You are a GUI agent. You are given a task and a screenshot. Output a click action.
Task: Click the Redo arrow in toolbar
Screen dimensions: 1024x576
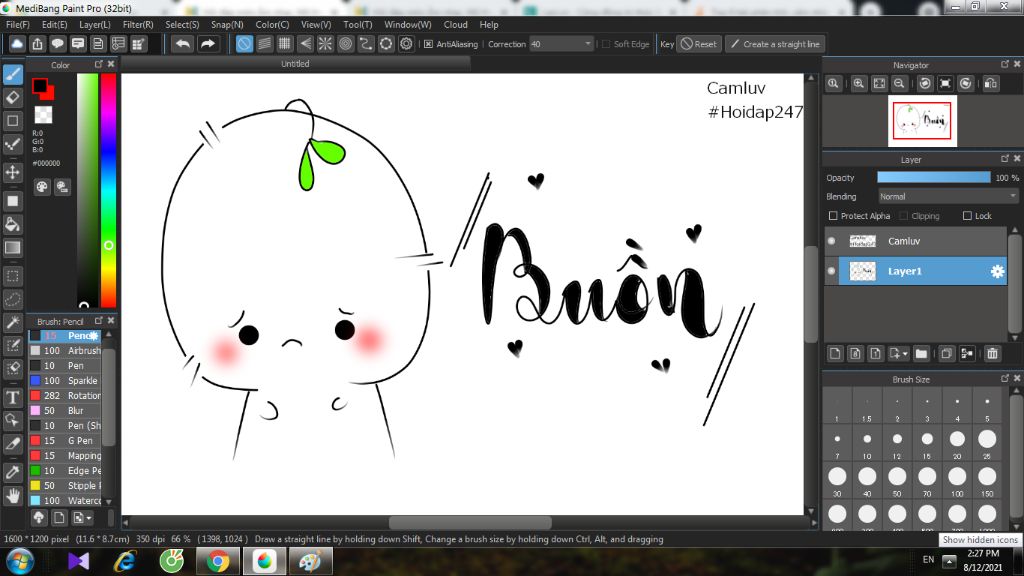click(208, 44)
